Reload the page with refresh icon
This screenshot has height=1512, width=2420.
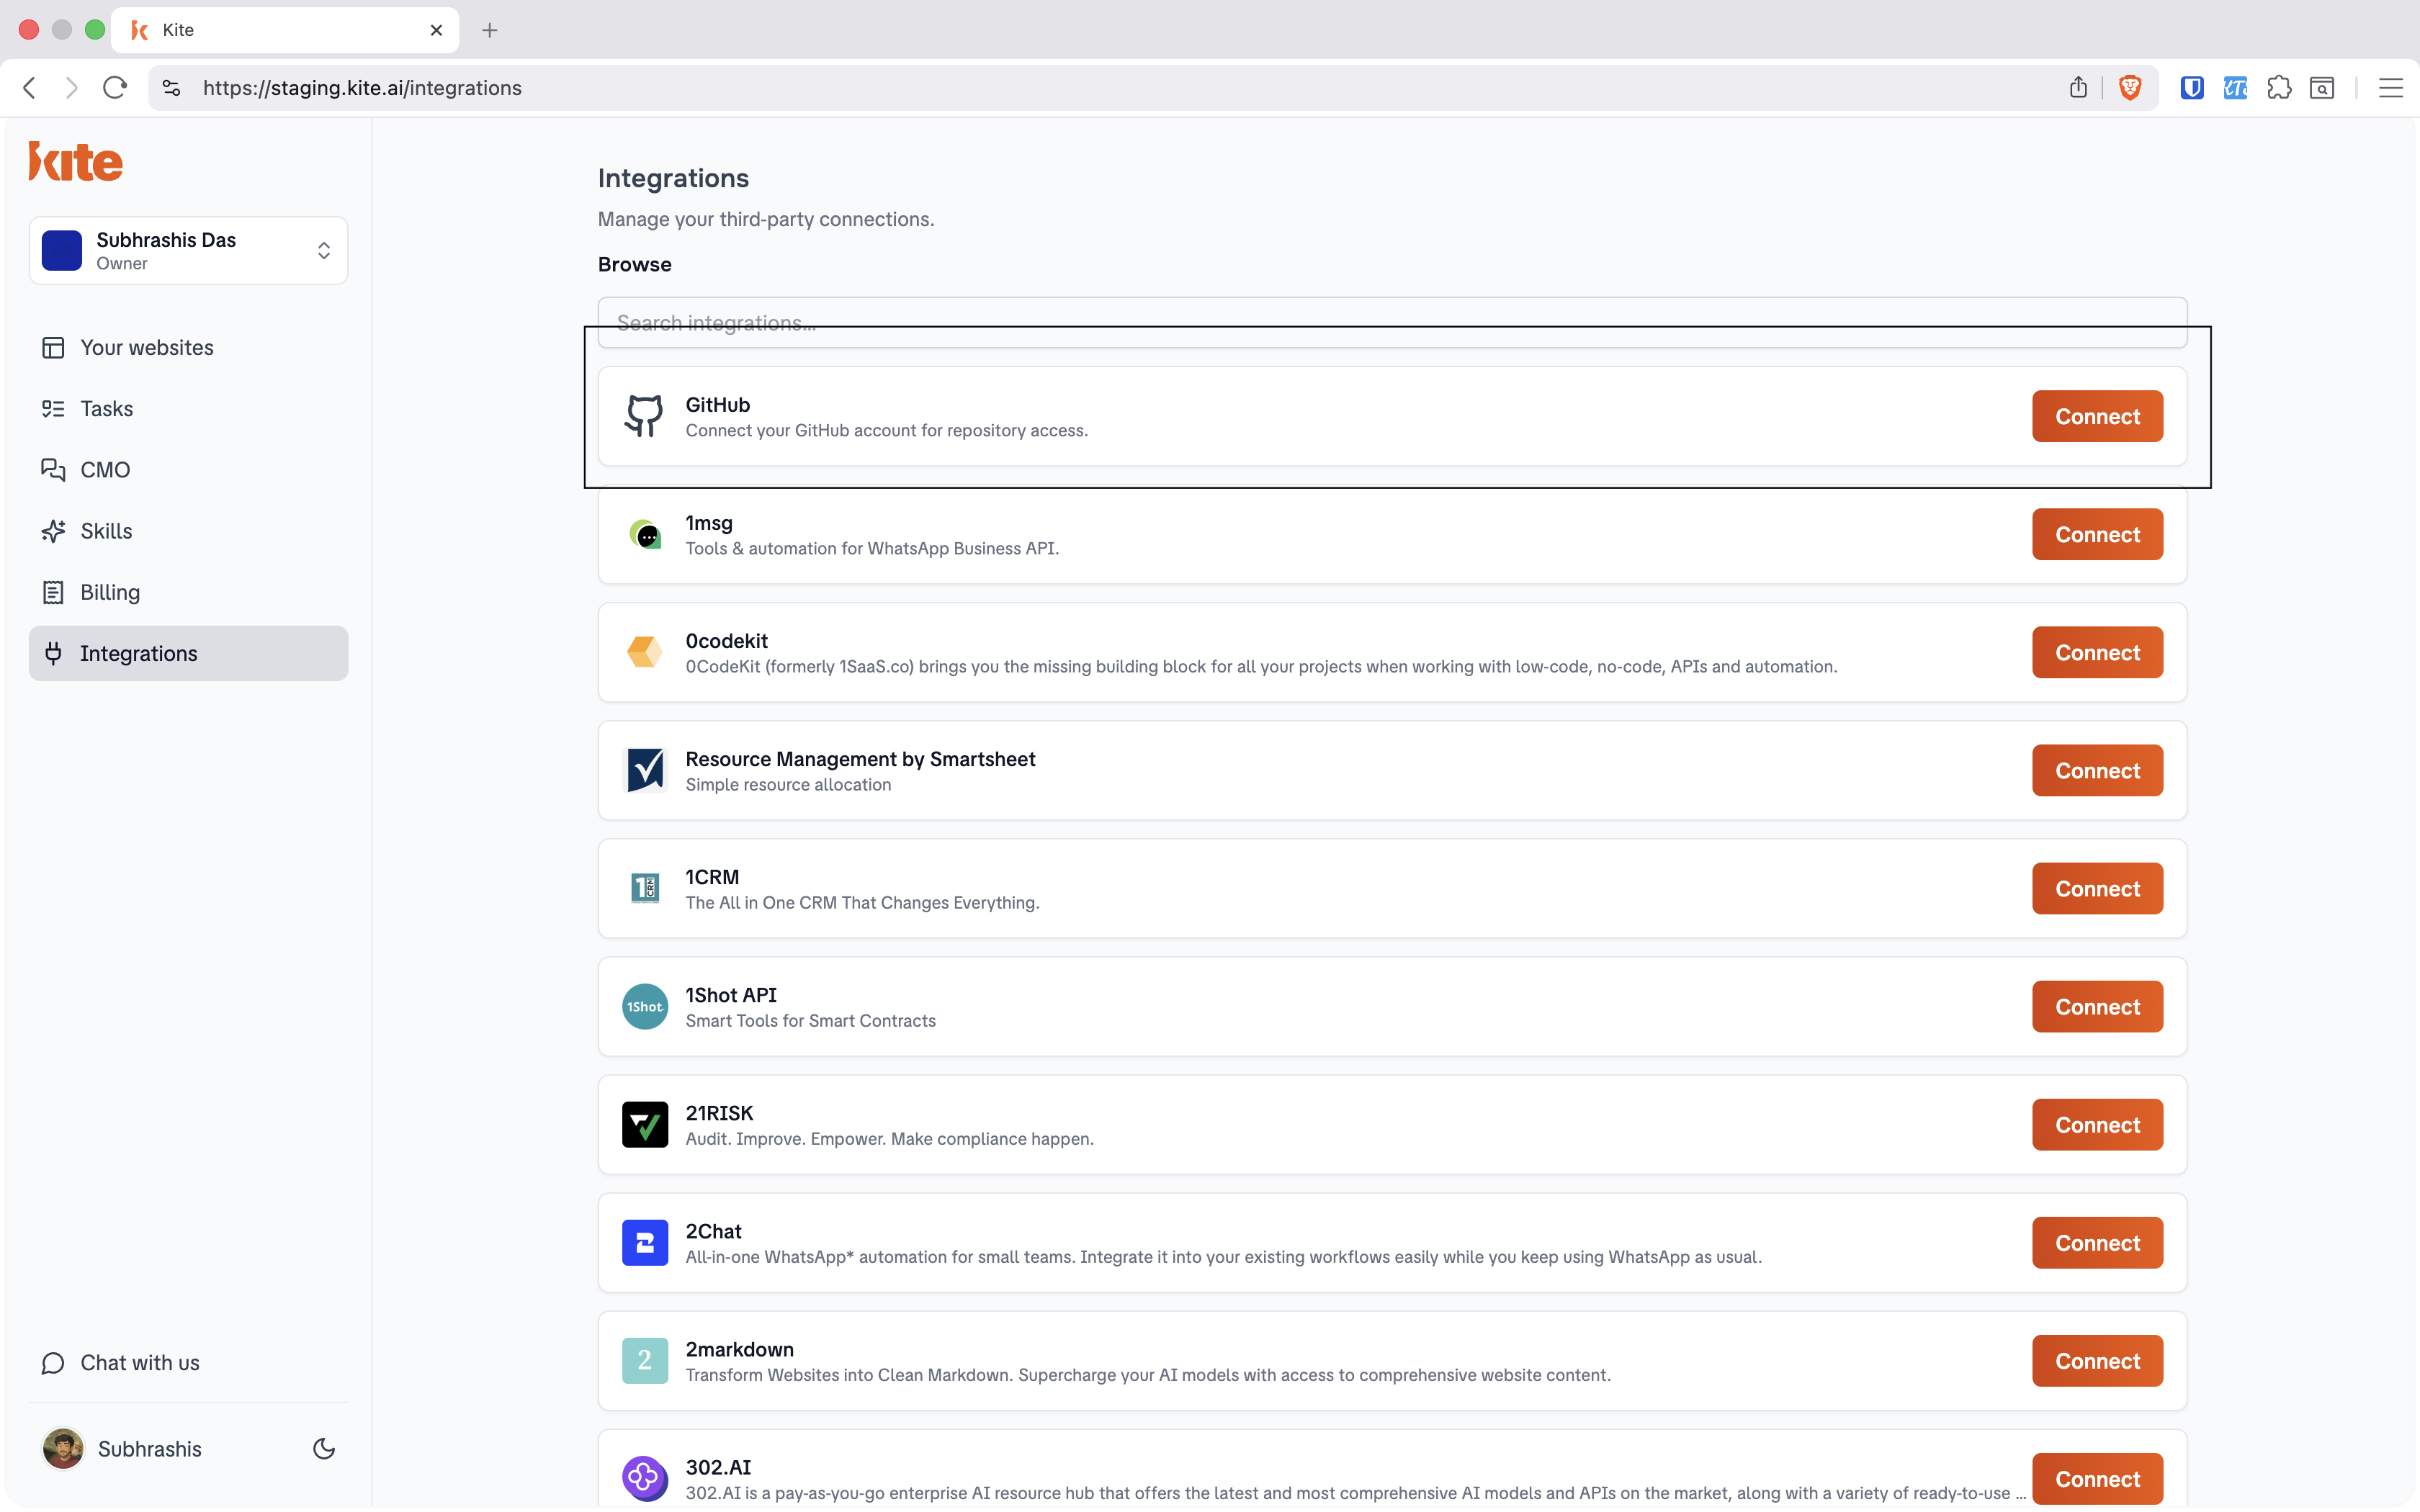coord(115,88)
